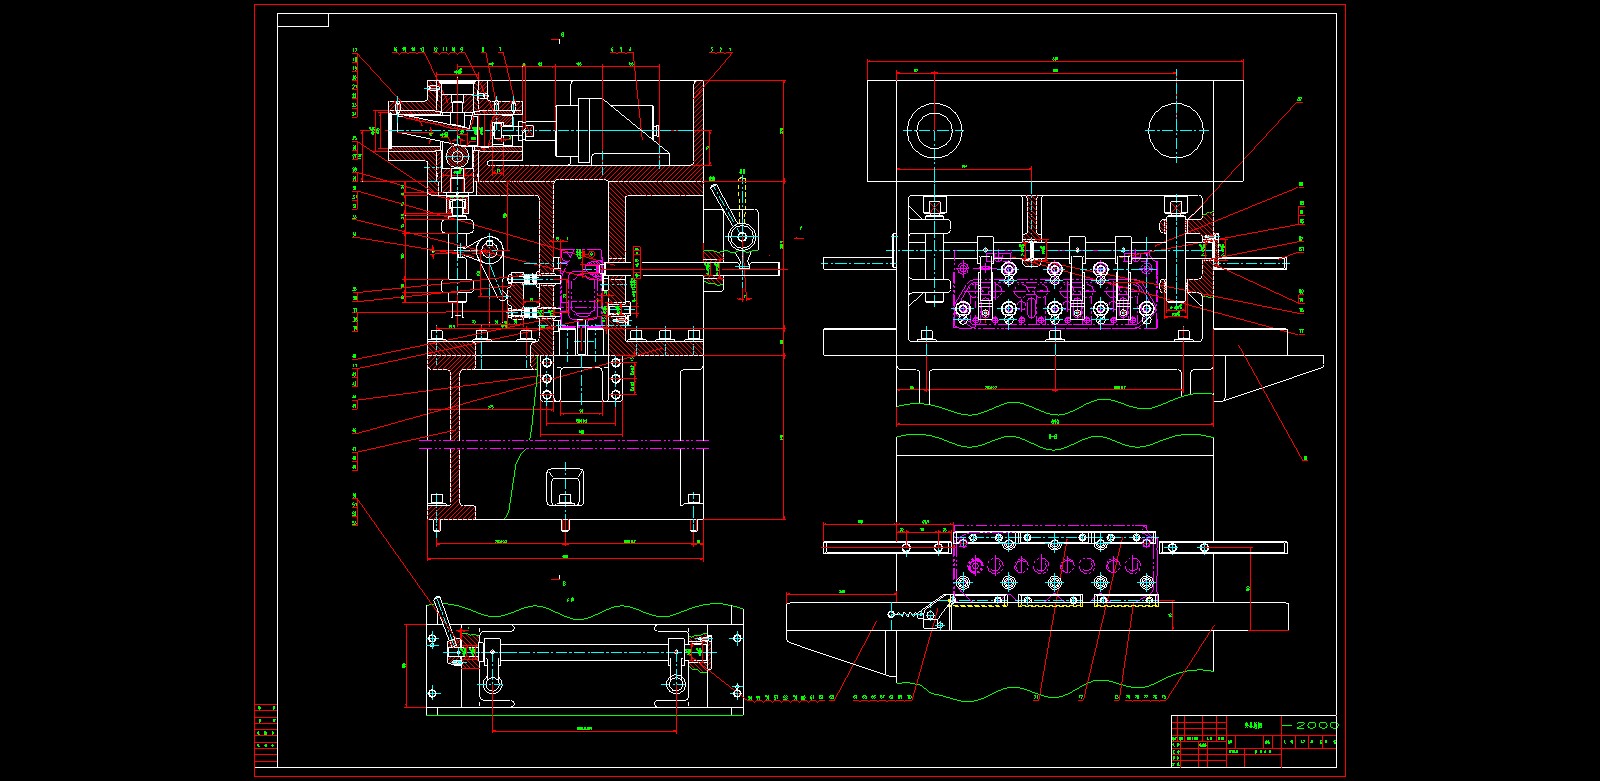Click green title text in title block
The height and width of the screenshot is (781, 1600).
tap(1254, 725)
